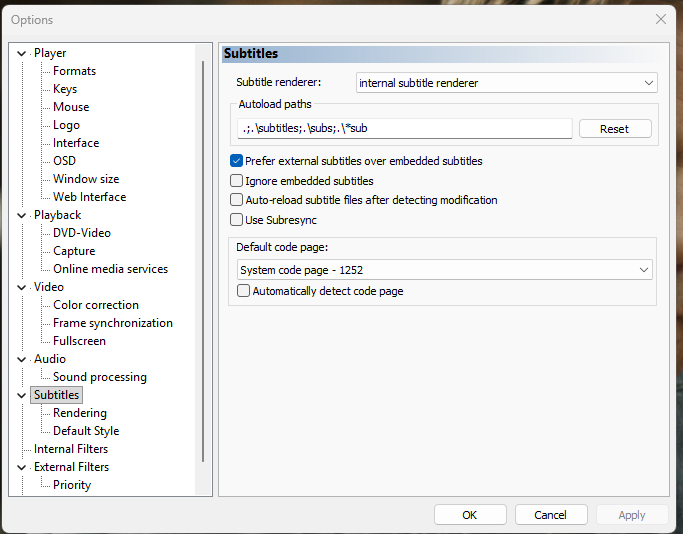Viewport: 683px width, 534px height.
Task: Open the Fullscreen settings page
Action: coord(79,341)
